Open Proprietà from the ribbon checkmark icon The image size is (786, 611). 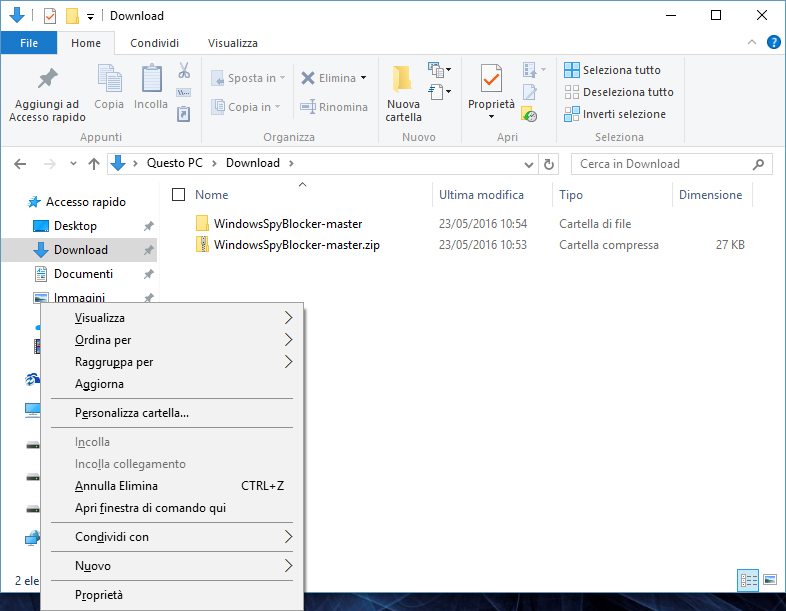click(491, 78)
